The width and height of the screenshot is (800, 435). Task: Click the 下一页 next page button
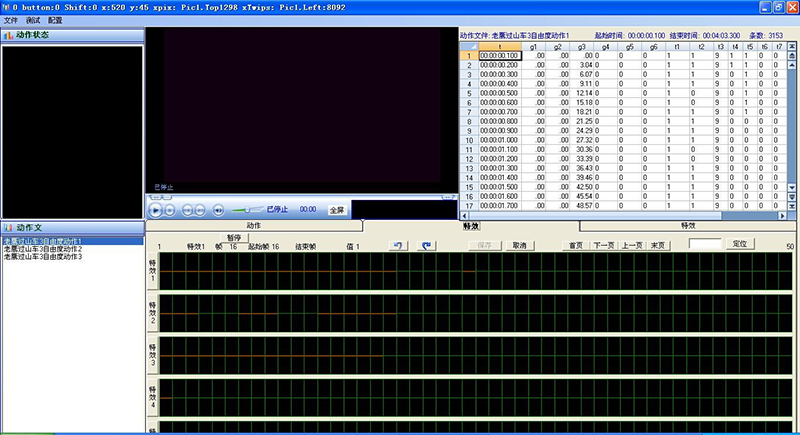[603, 245]
